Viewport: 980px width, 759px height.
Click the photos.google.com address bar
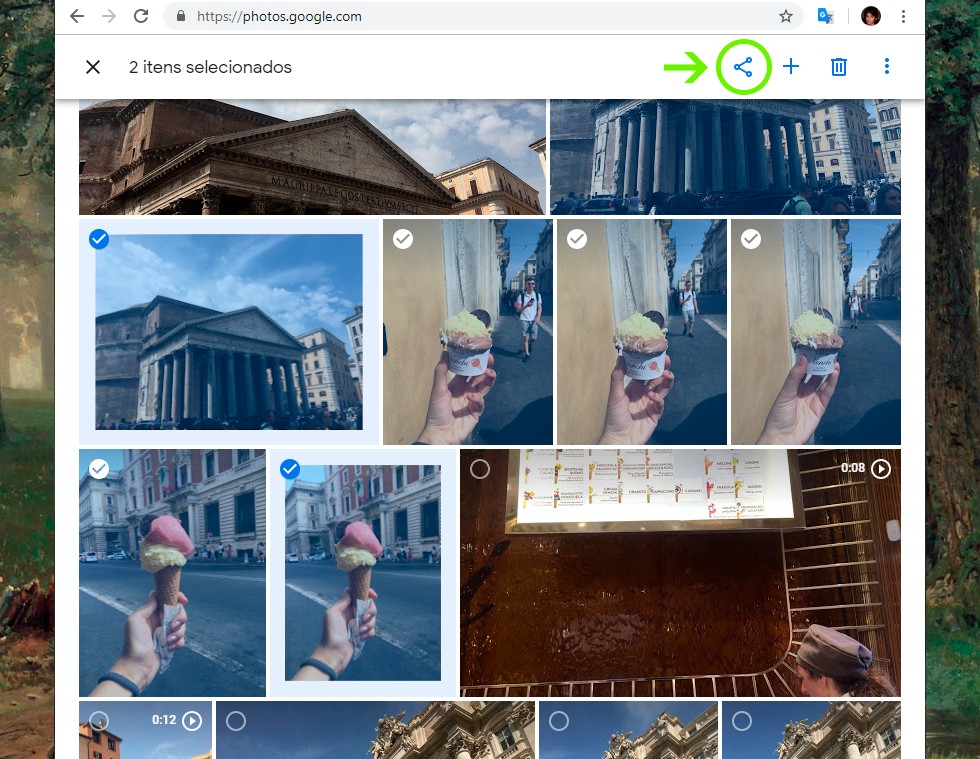click(450, 16)
